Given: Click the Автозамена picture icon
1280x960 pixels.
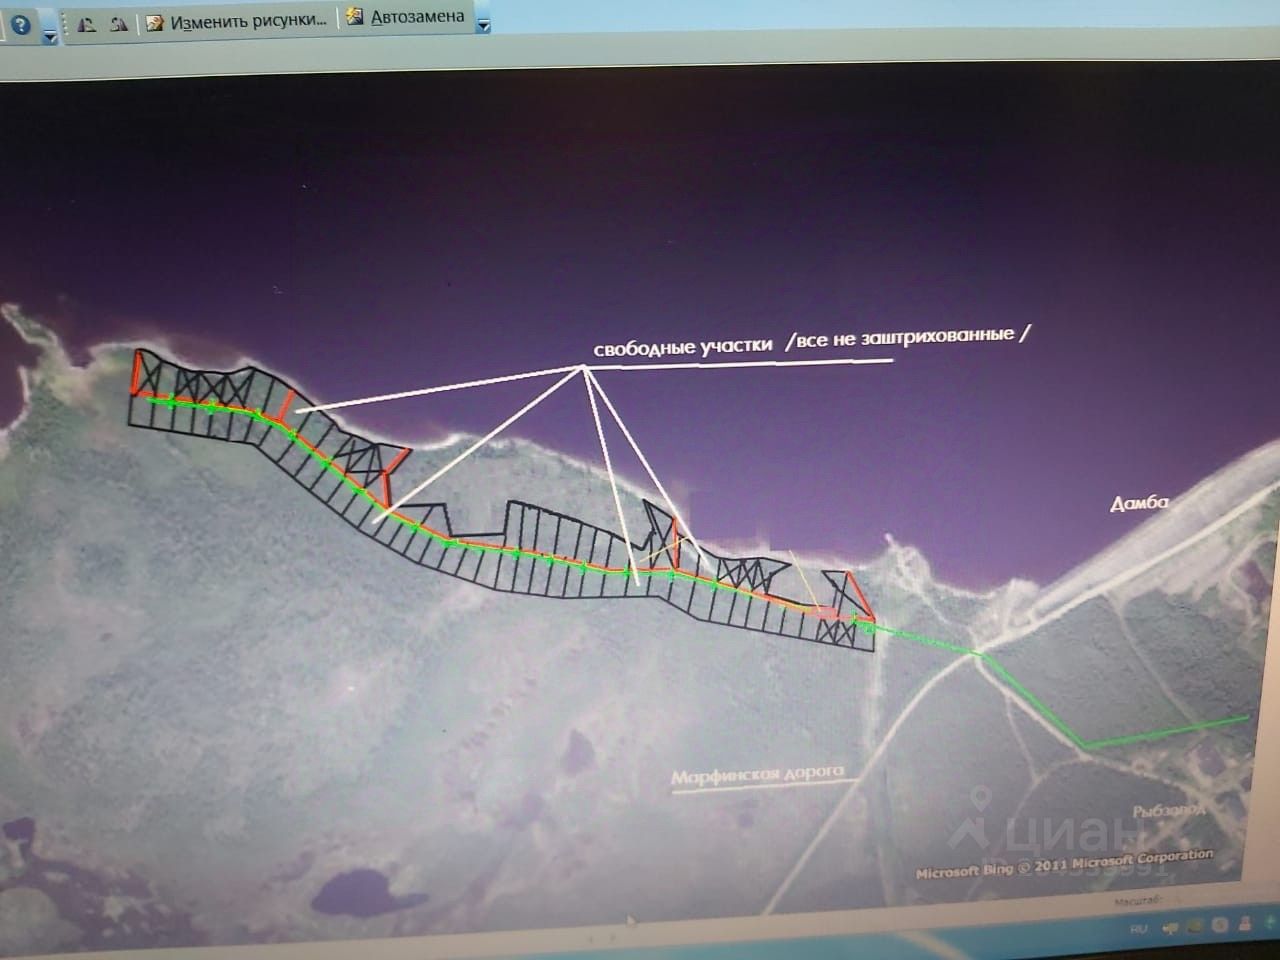Looking at the screenshot, I should click(x=354, y=17).
